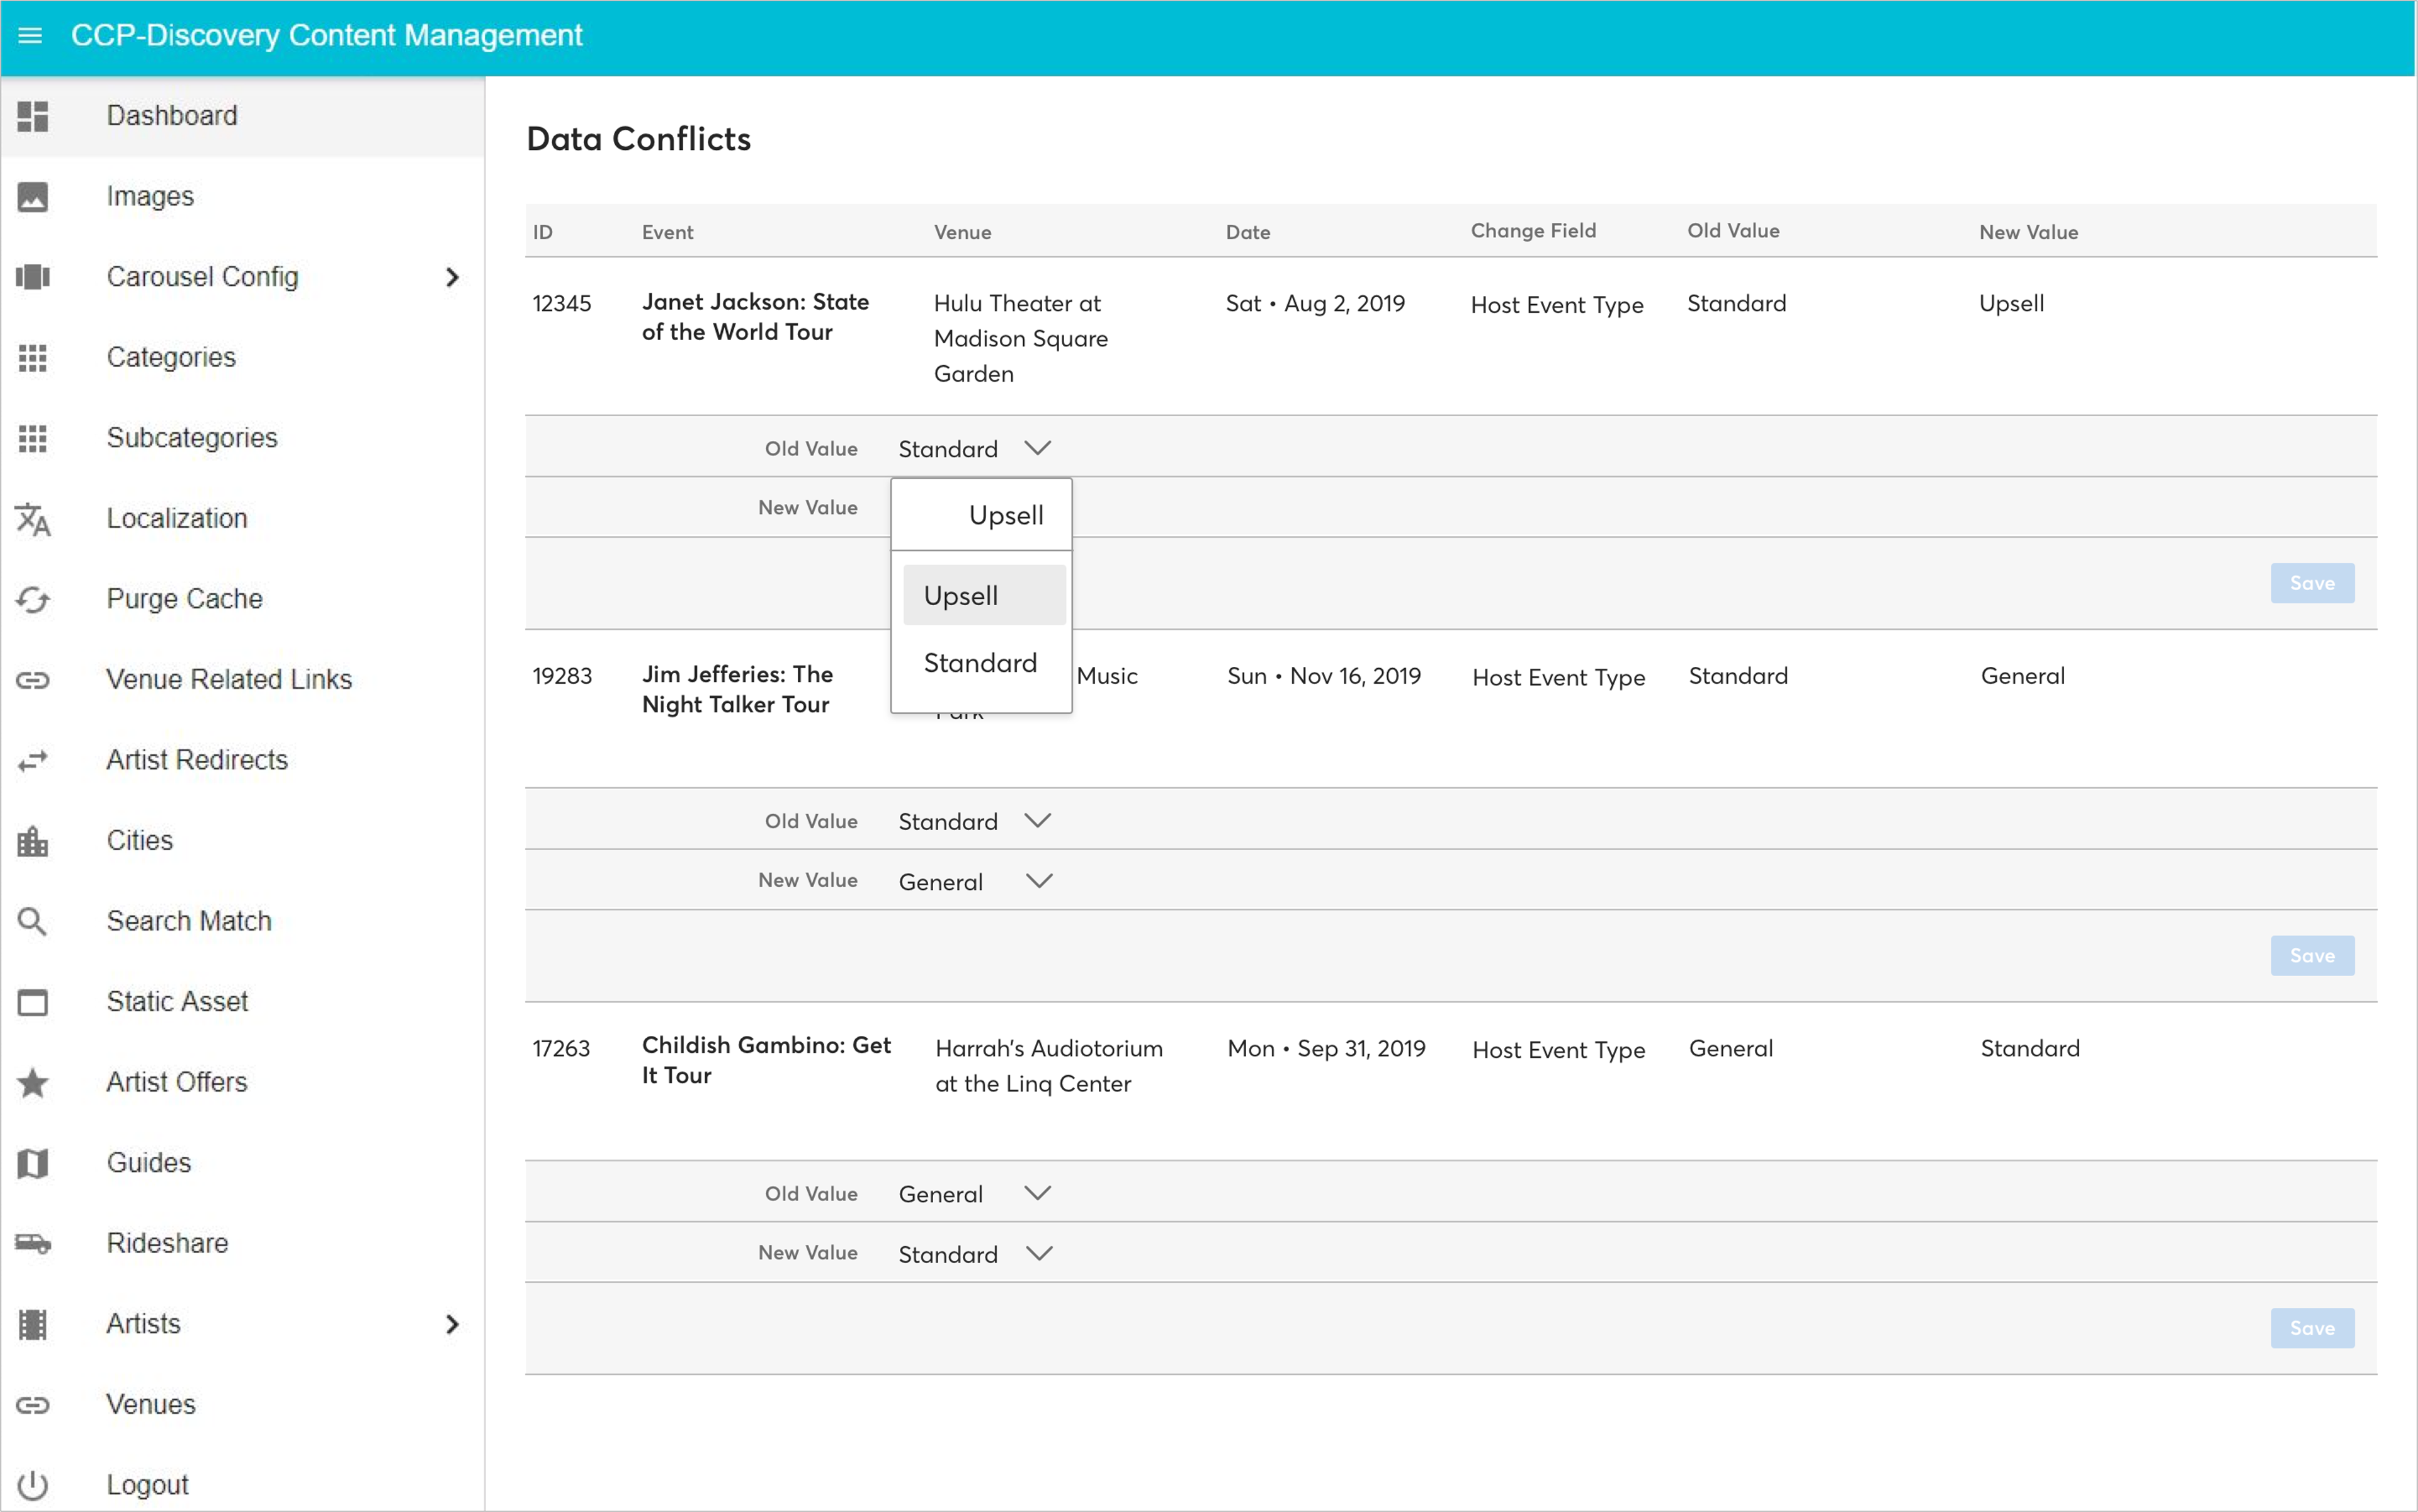Viewport: 2418px width, 1512px height.
Task: Open Rideshare in sidebar
Action: pyautogui.click(x=242, y=1244)
